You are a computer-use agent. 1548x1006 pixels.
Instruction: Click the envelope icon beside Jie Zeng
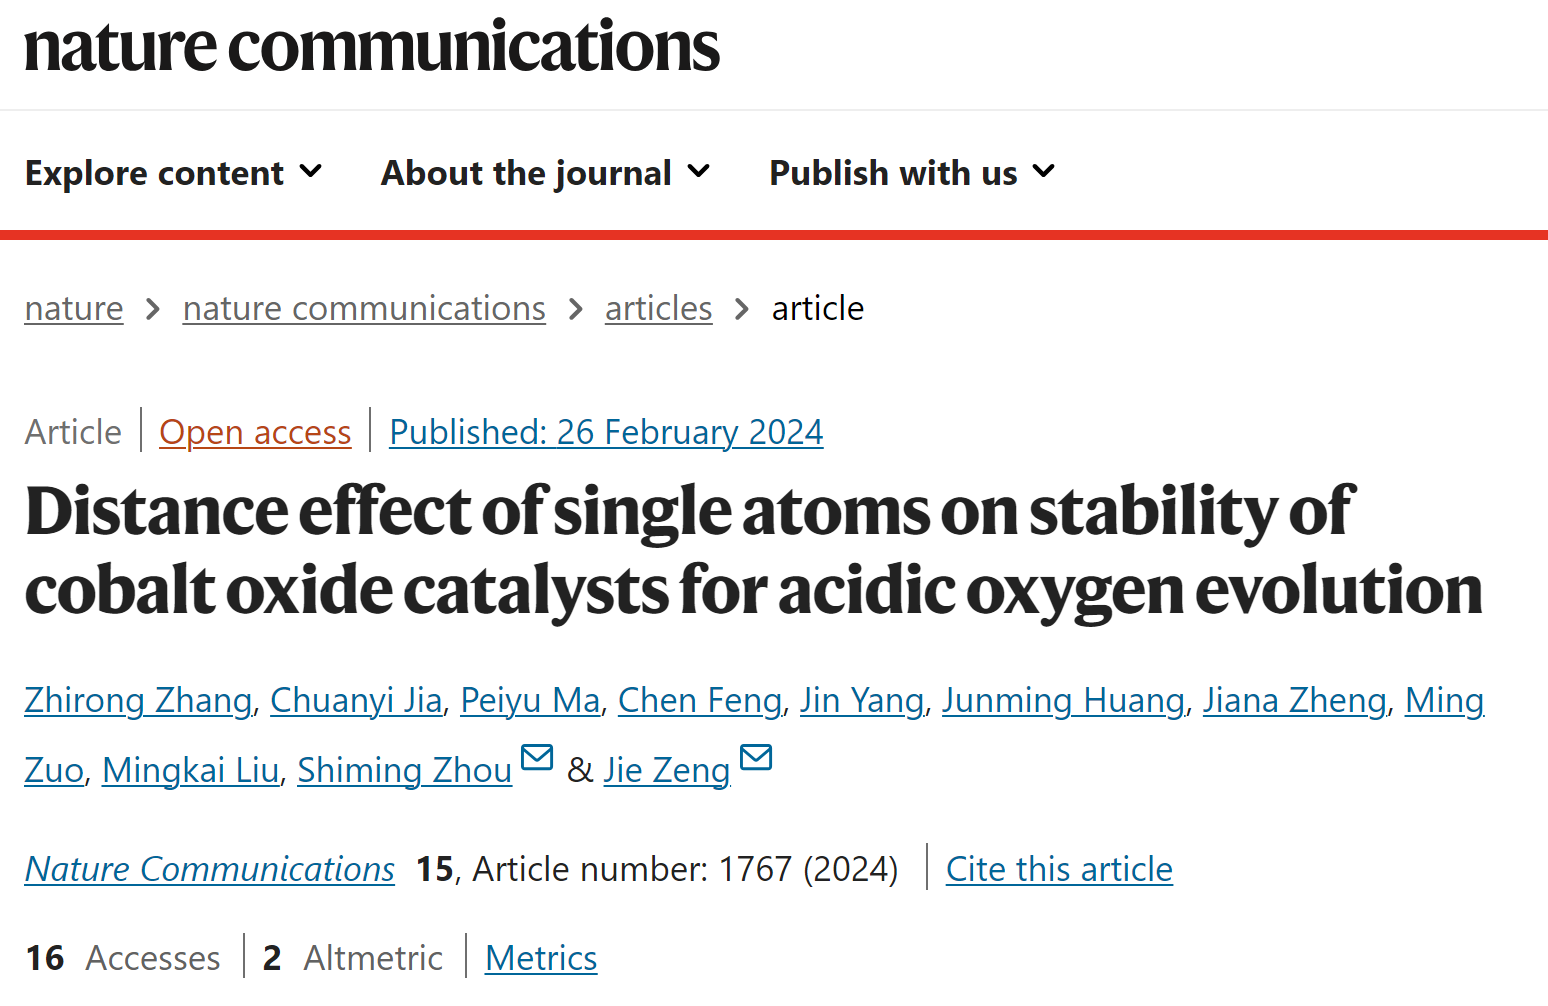(756, 758)
